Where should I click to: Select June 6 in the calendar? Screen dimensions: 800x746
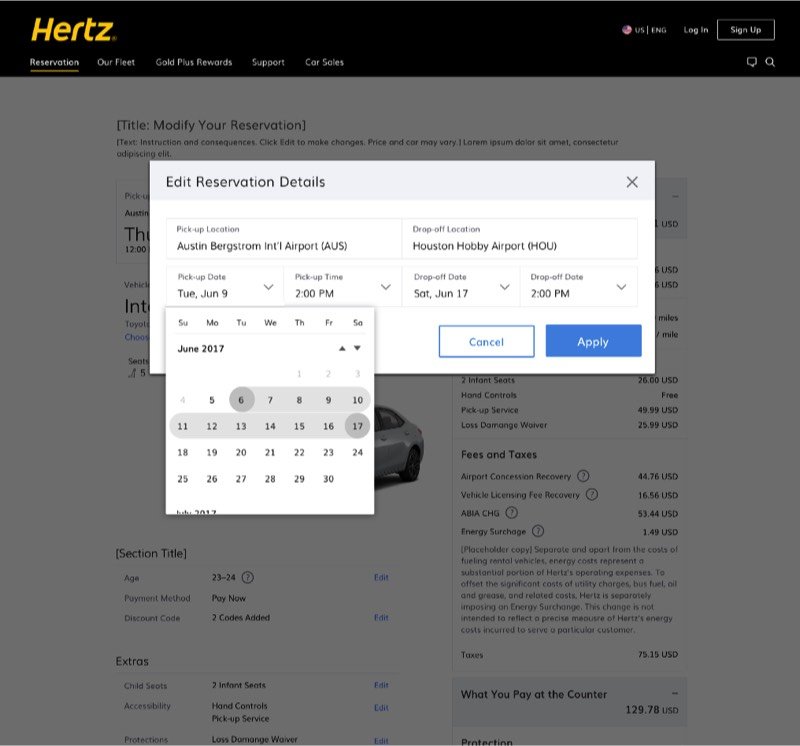[241, 400]
